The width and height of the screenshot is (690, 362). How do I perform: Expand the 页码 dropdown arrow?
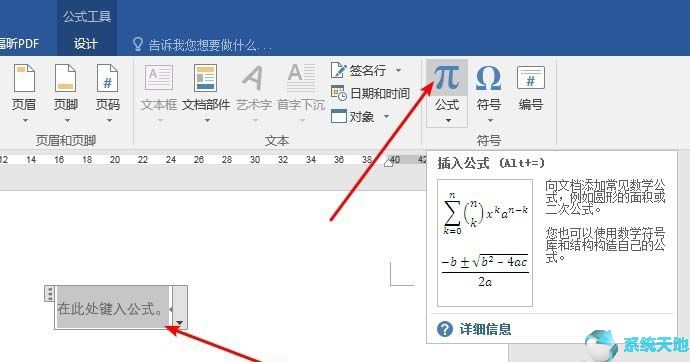[109, 121]
